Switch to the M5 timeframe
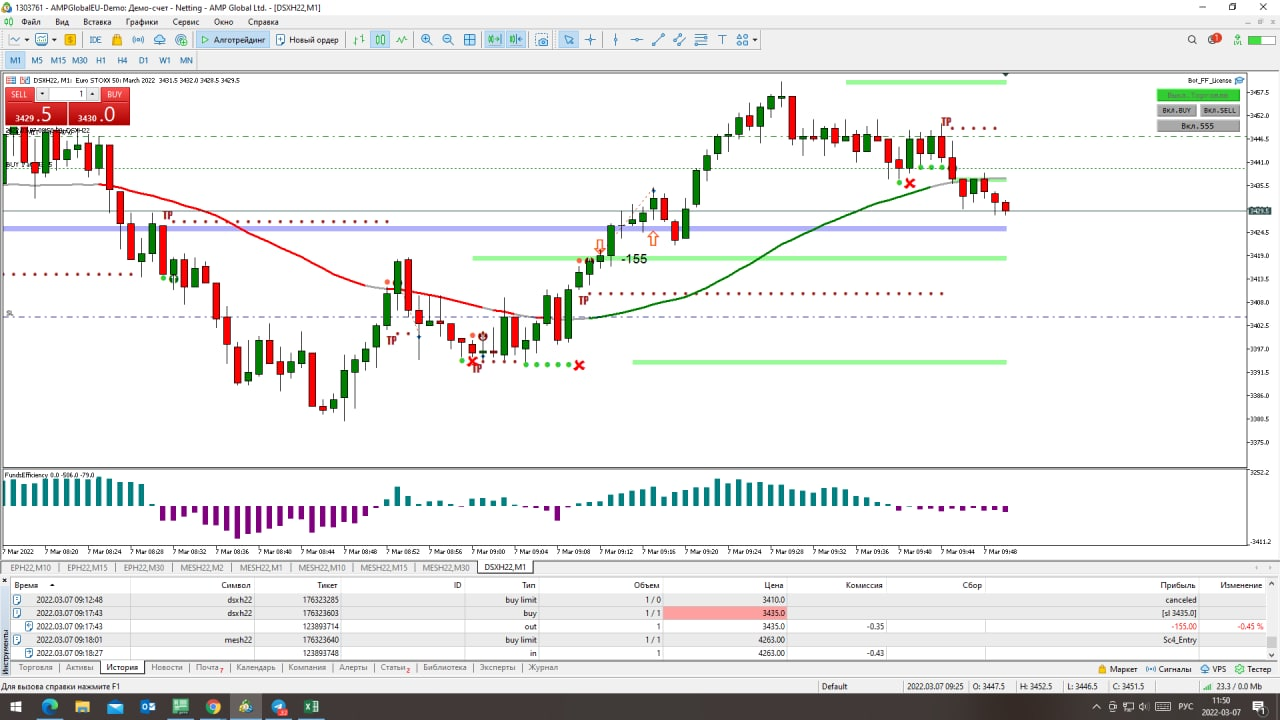The image size is (1280, 720). coord(37,60)
